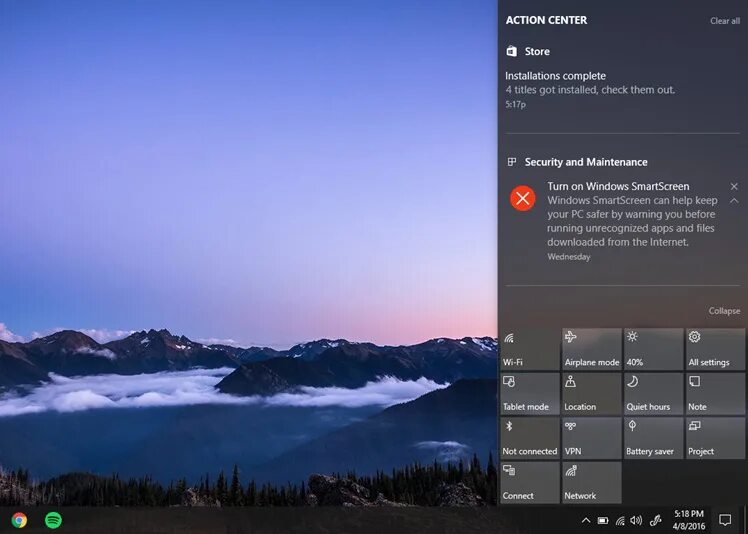This screenshot has width=748, height=534.
Task: Enable the Quiet hours tile
Action: (x=653, y=393)
